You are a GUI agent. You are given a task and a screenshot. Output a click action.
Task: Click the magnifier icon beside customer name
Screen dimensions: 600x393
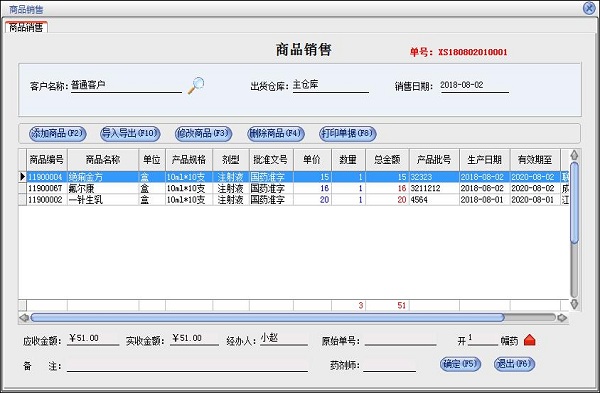(x=196, y=85)
